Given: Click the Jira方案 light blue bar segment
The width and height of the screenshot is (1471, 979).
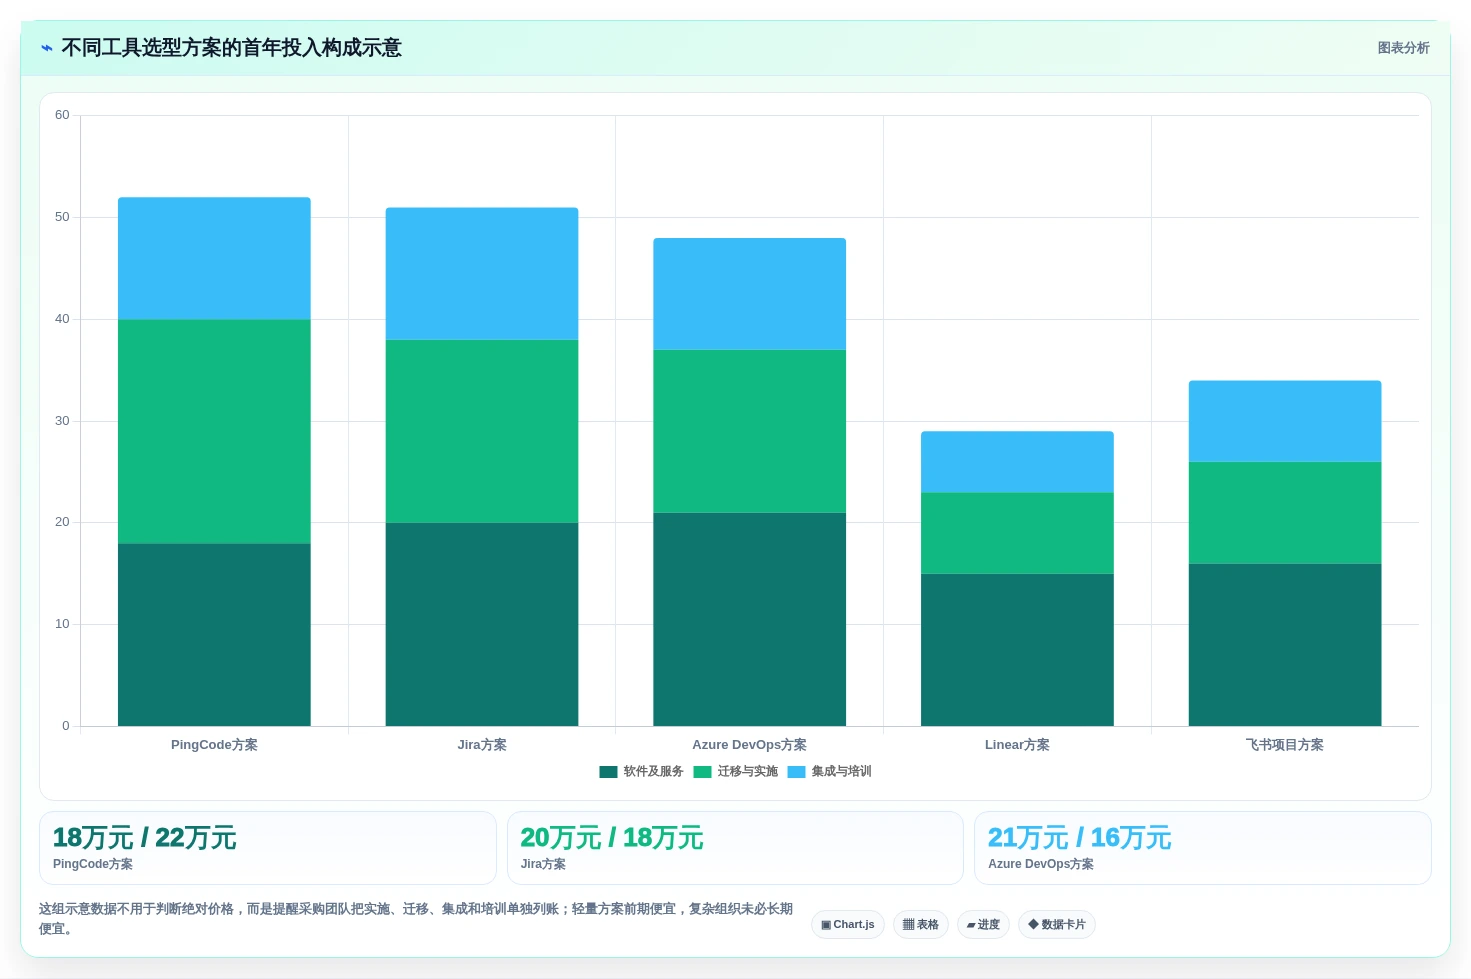Looking at the screenshot, I should 482,274.
